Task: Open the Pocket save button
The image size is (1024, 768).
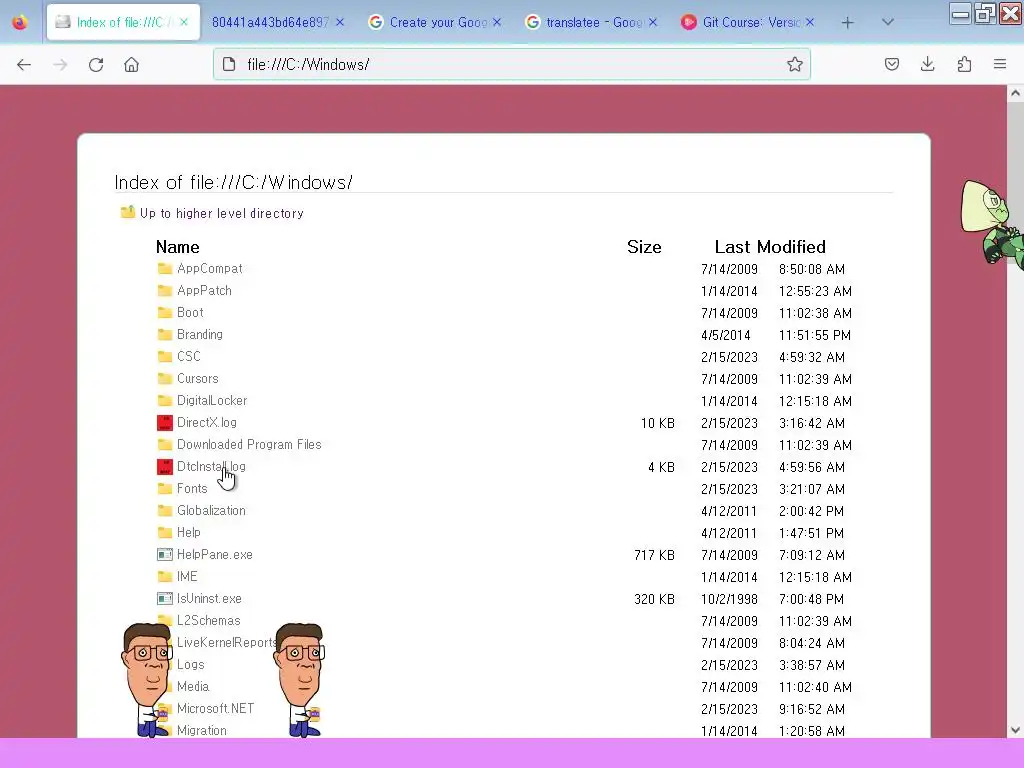Action: (891, 64)
